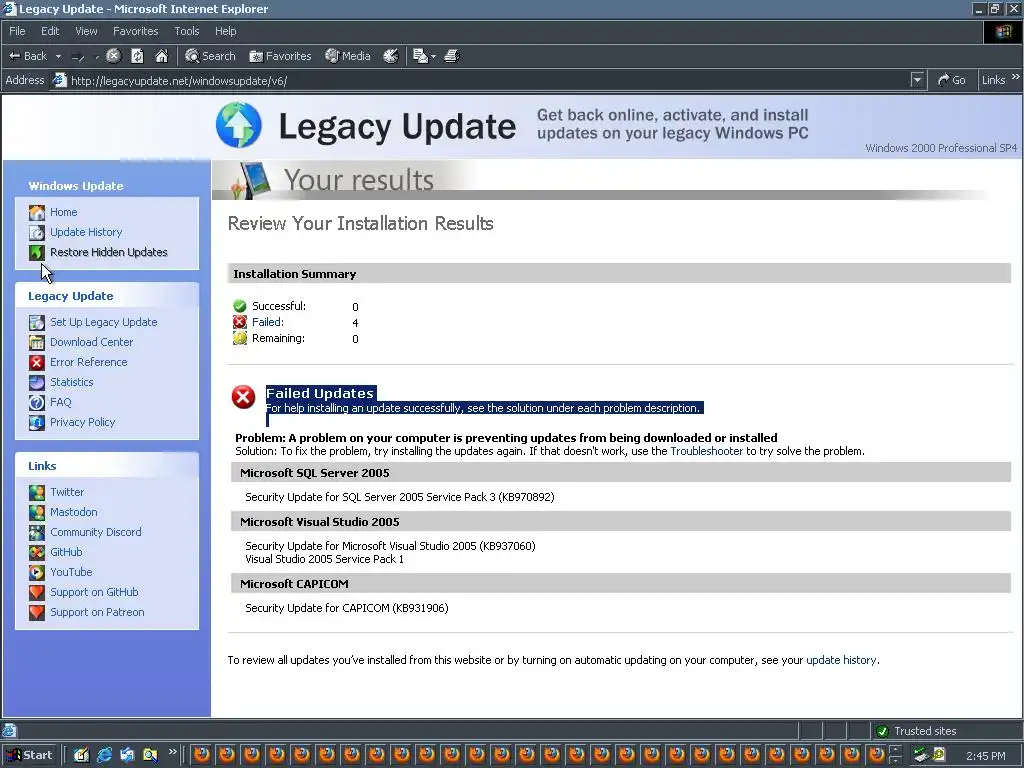Open the Back history dropdown arrow
This screenshot has width=1024, height=768.
click(58, 57)
